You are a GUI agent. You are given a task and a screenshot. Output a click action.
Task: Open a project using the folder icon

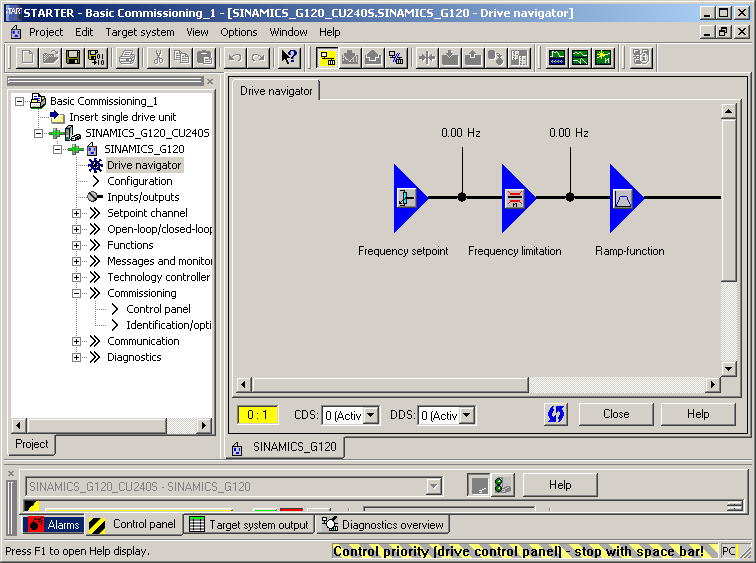(x=51, y=58)
